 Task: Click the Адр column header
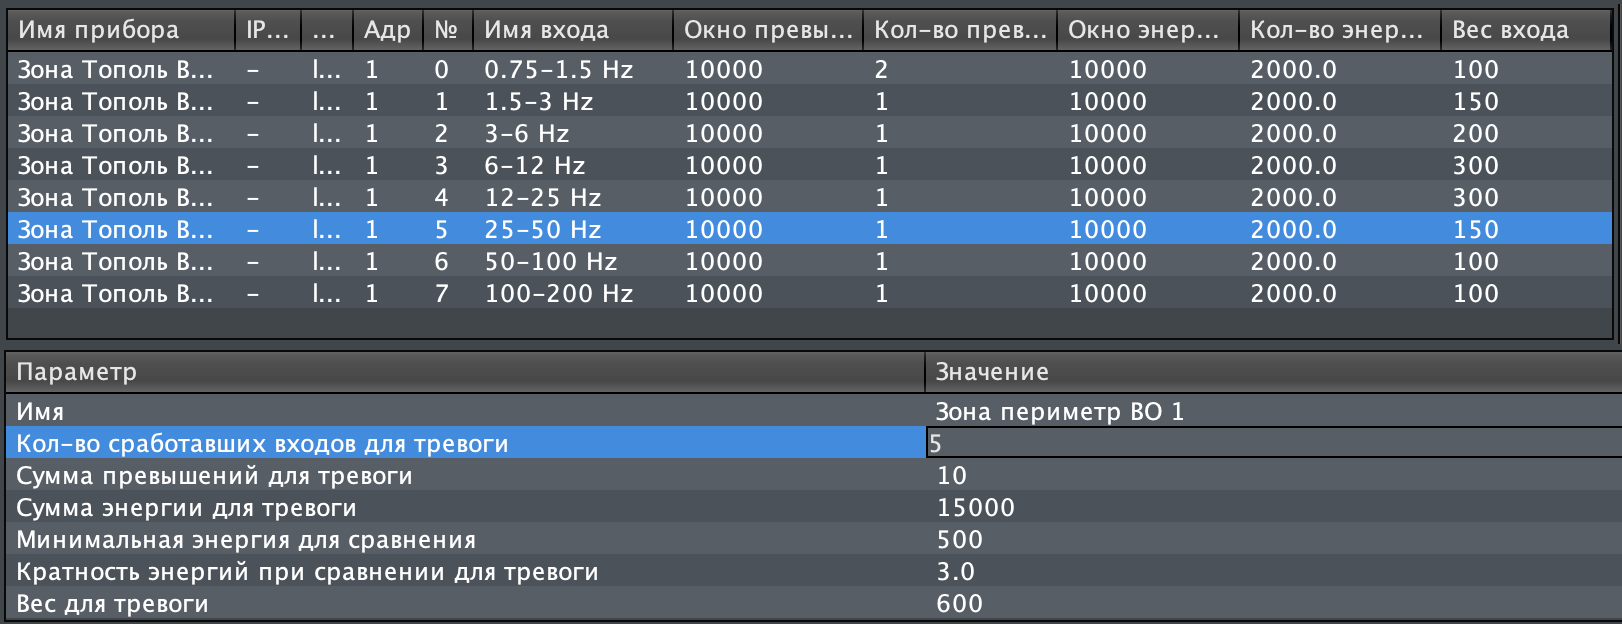tap(386, 30)
